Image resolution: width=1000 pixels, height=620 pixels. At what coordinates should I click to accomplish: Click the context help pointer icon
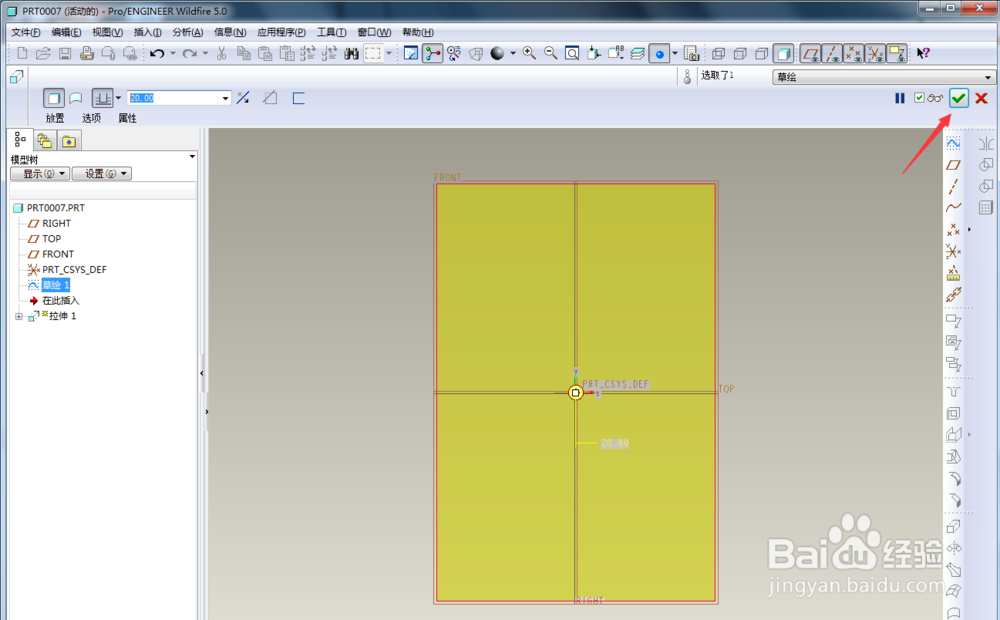[923, 54]
